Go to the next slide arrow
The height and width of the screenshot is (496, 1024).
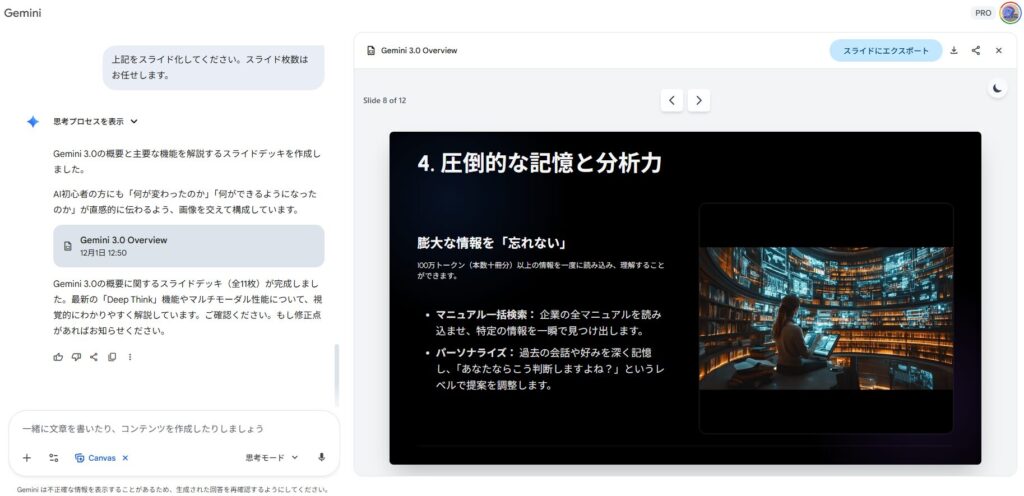pyautogui.click(x=699, y=100)
